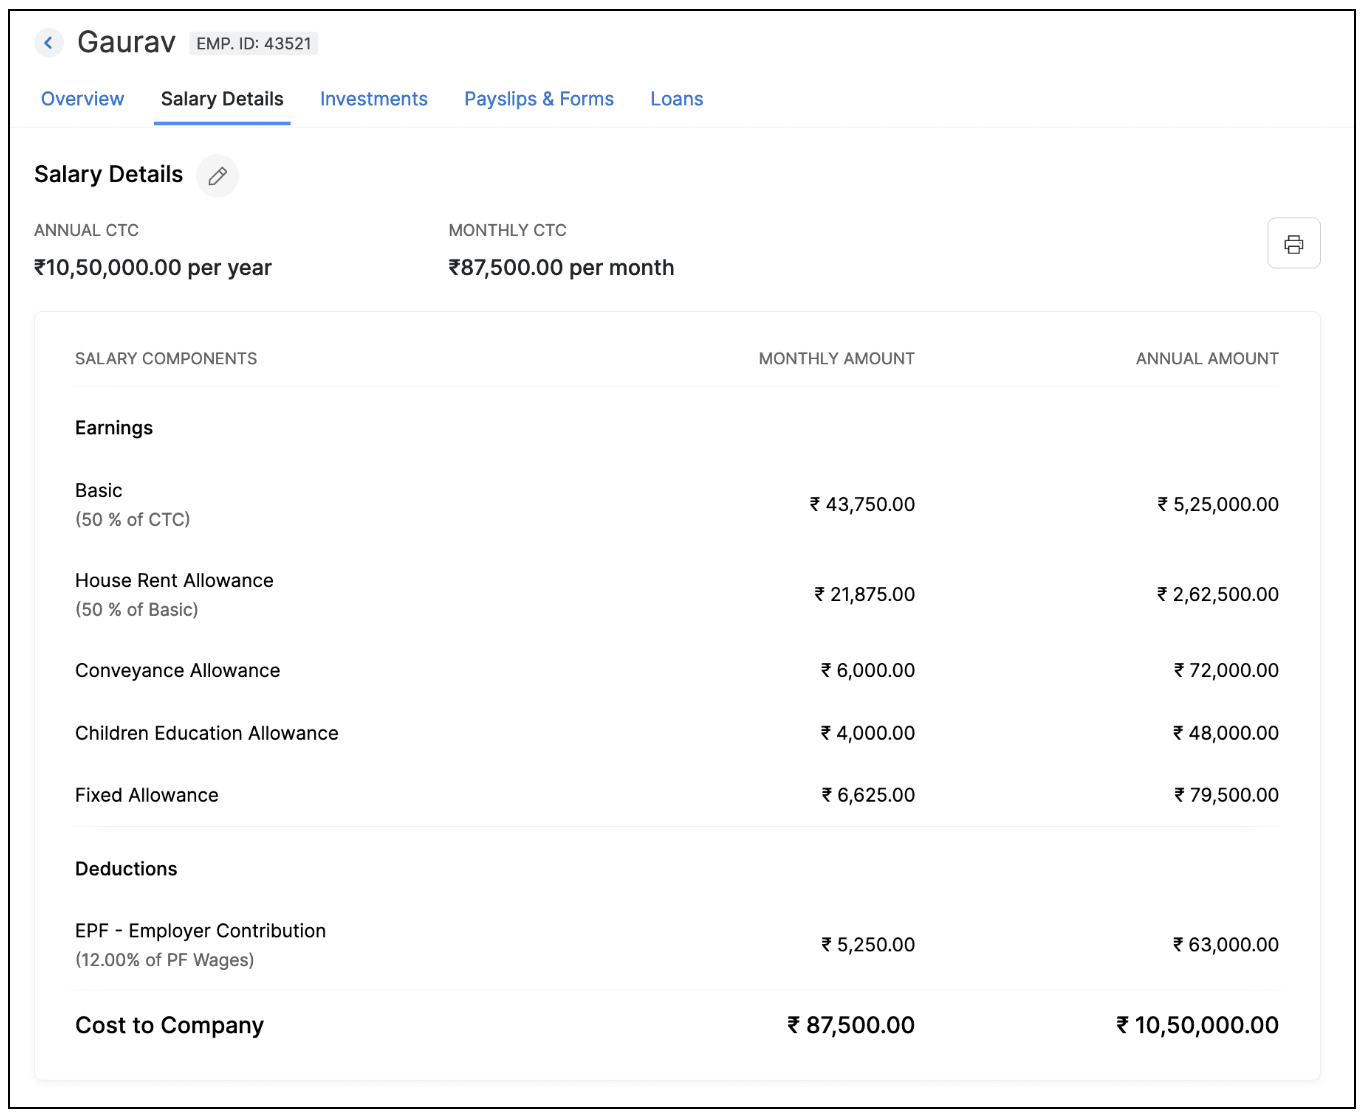Click the MONTHLY CTC caption

click(508, 231)
